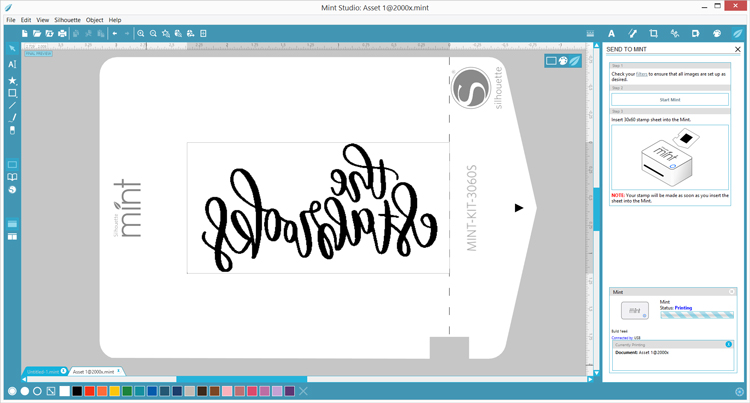Open the Edit menu
This screenshot has height=403, width=750.
(x=26, y=20)
